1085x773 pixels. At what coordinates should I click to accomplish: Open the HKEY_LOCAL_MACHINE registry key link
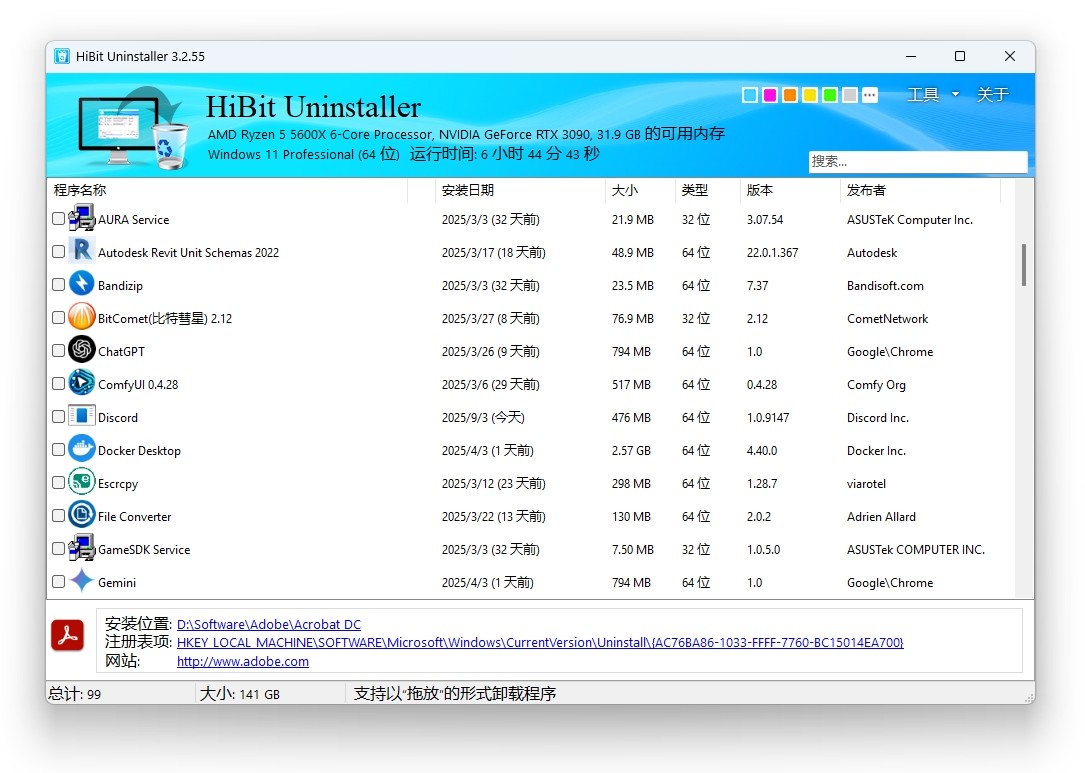(x=540, y=643)
